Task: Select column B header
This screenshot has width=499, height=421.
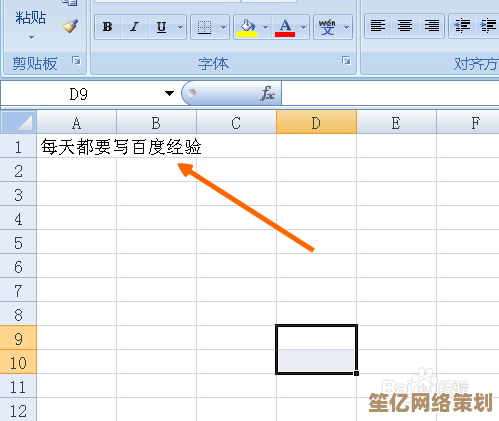Action: point(156,123)
